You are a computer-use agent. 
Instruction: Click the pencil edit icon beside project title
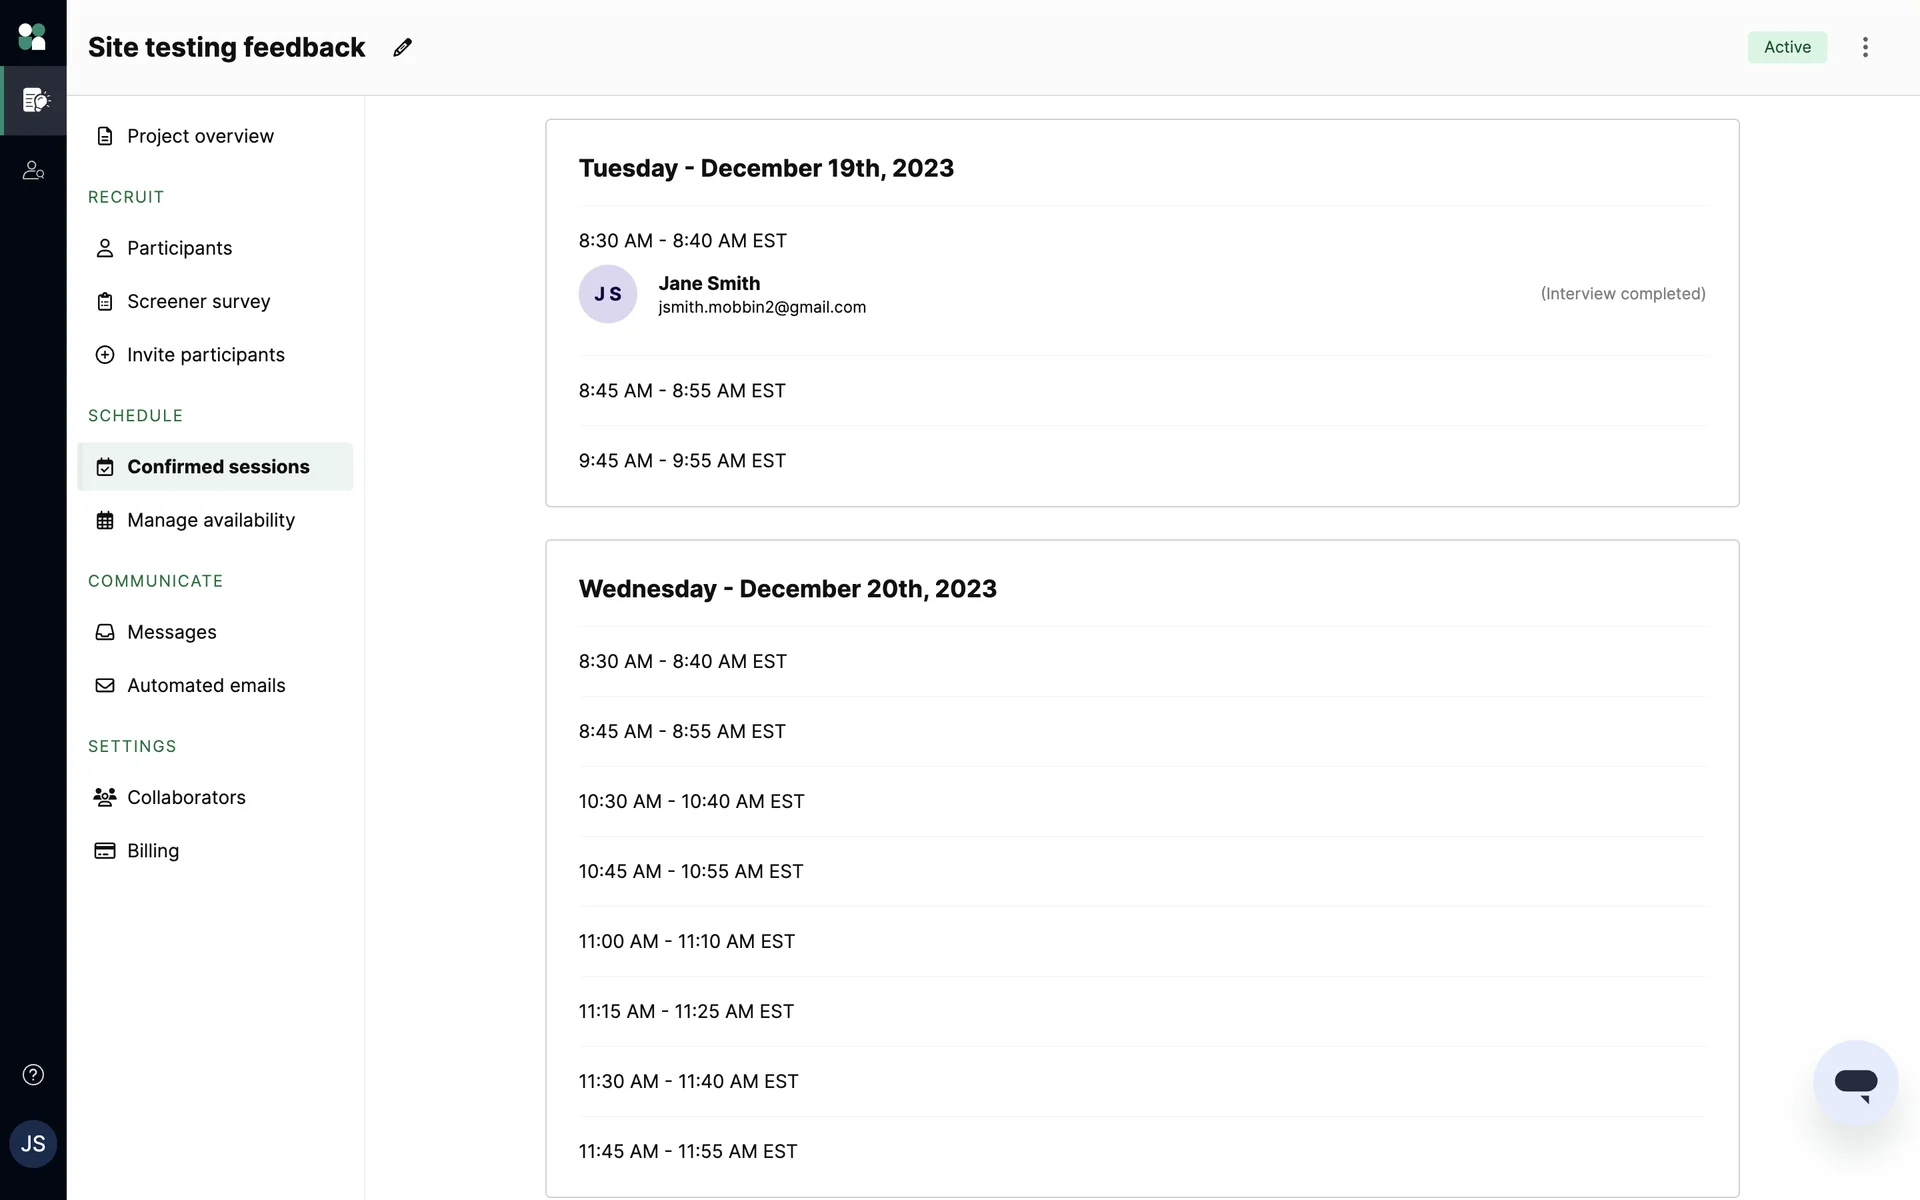[x=402, y=47]
